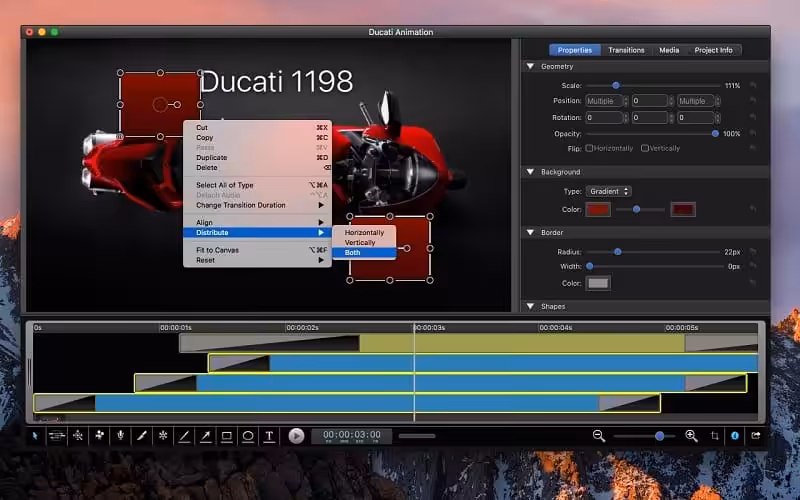Activate the microphone recording tool
This screenshot has height=500, width=800.
pyautogui.click(x=120, y=436)
